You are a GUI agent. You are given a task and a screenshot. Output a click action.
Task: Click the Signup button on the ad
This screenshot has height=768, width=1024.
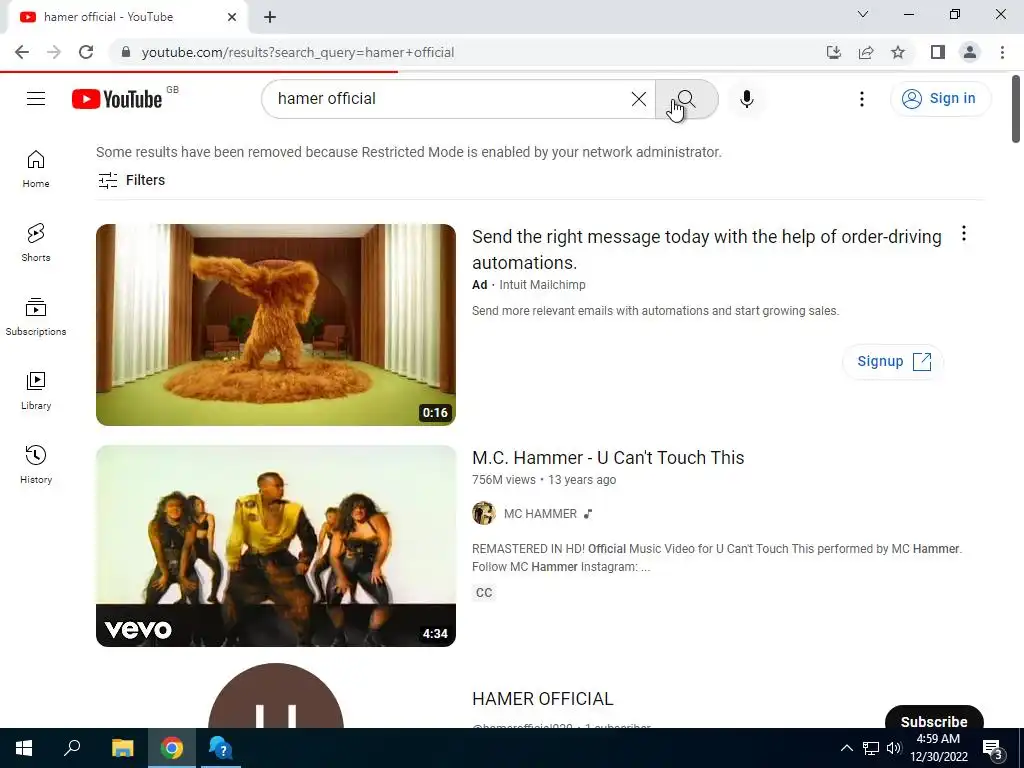893,362
